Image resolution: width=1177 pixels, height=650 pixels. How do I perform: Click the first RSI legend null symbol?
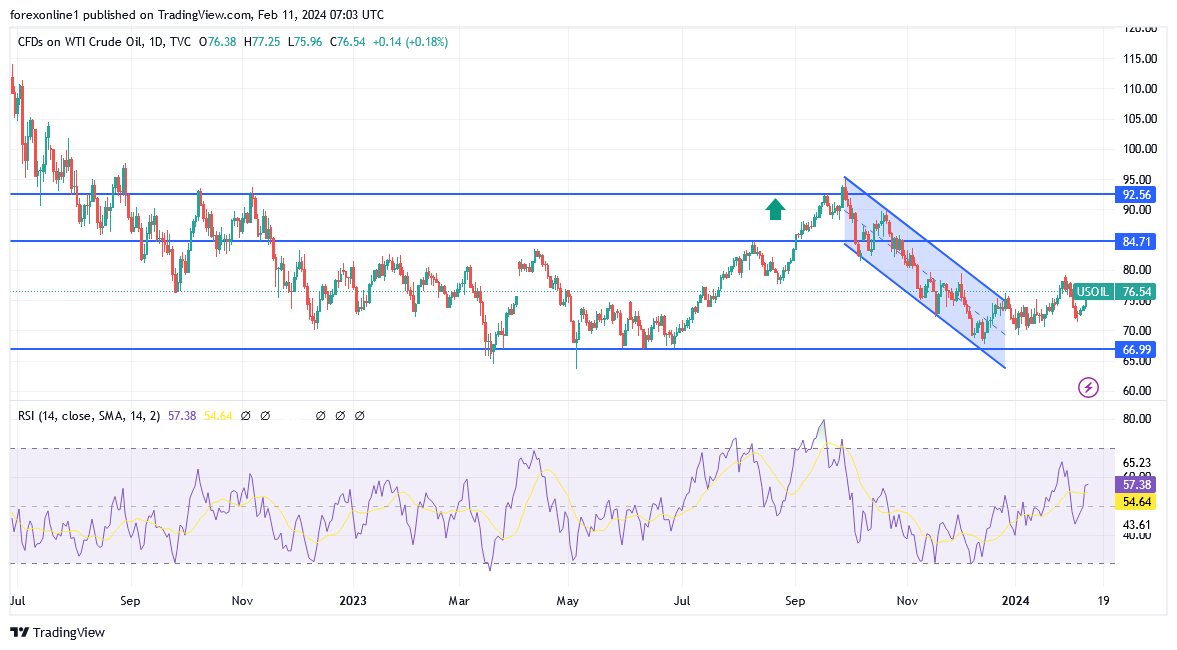pos(246,415)
